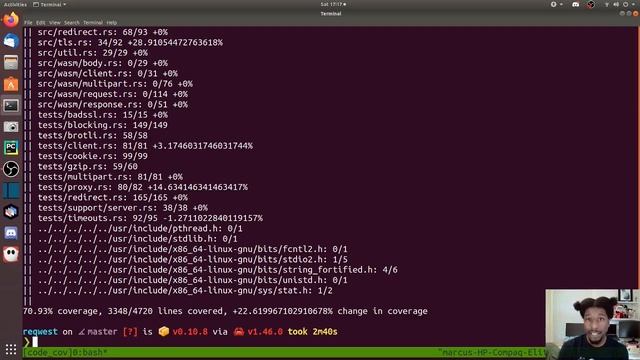Launch PyCharm from the dock

[x=11, y=148]
